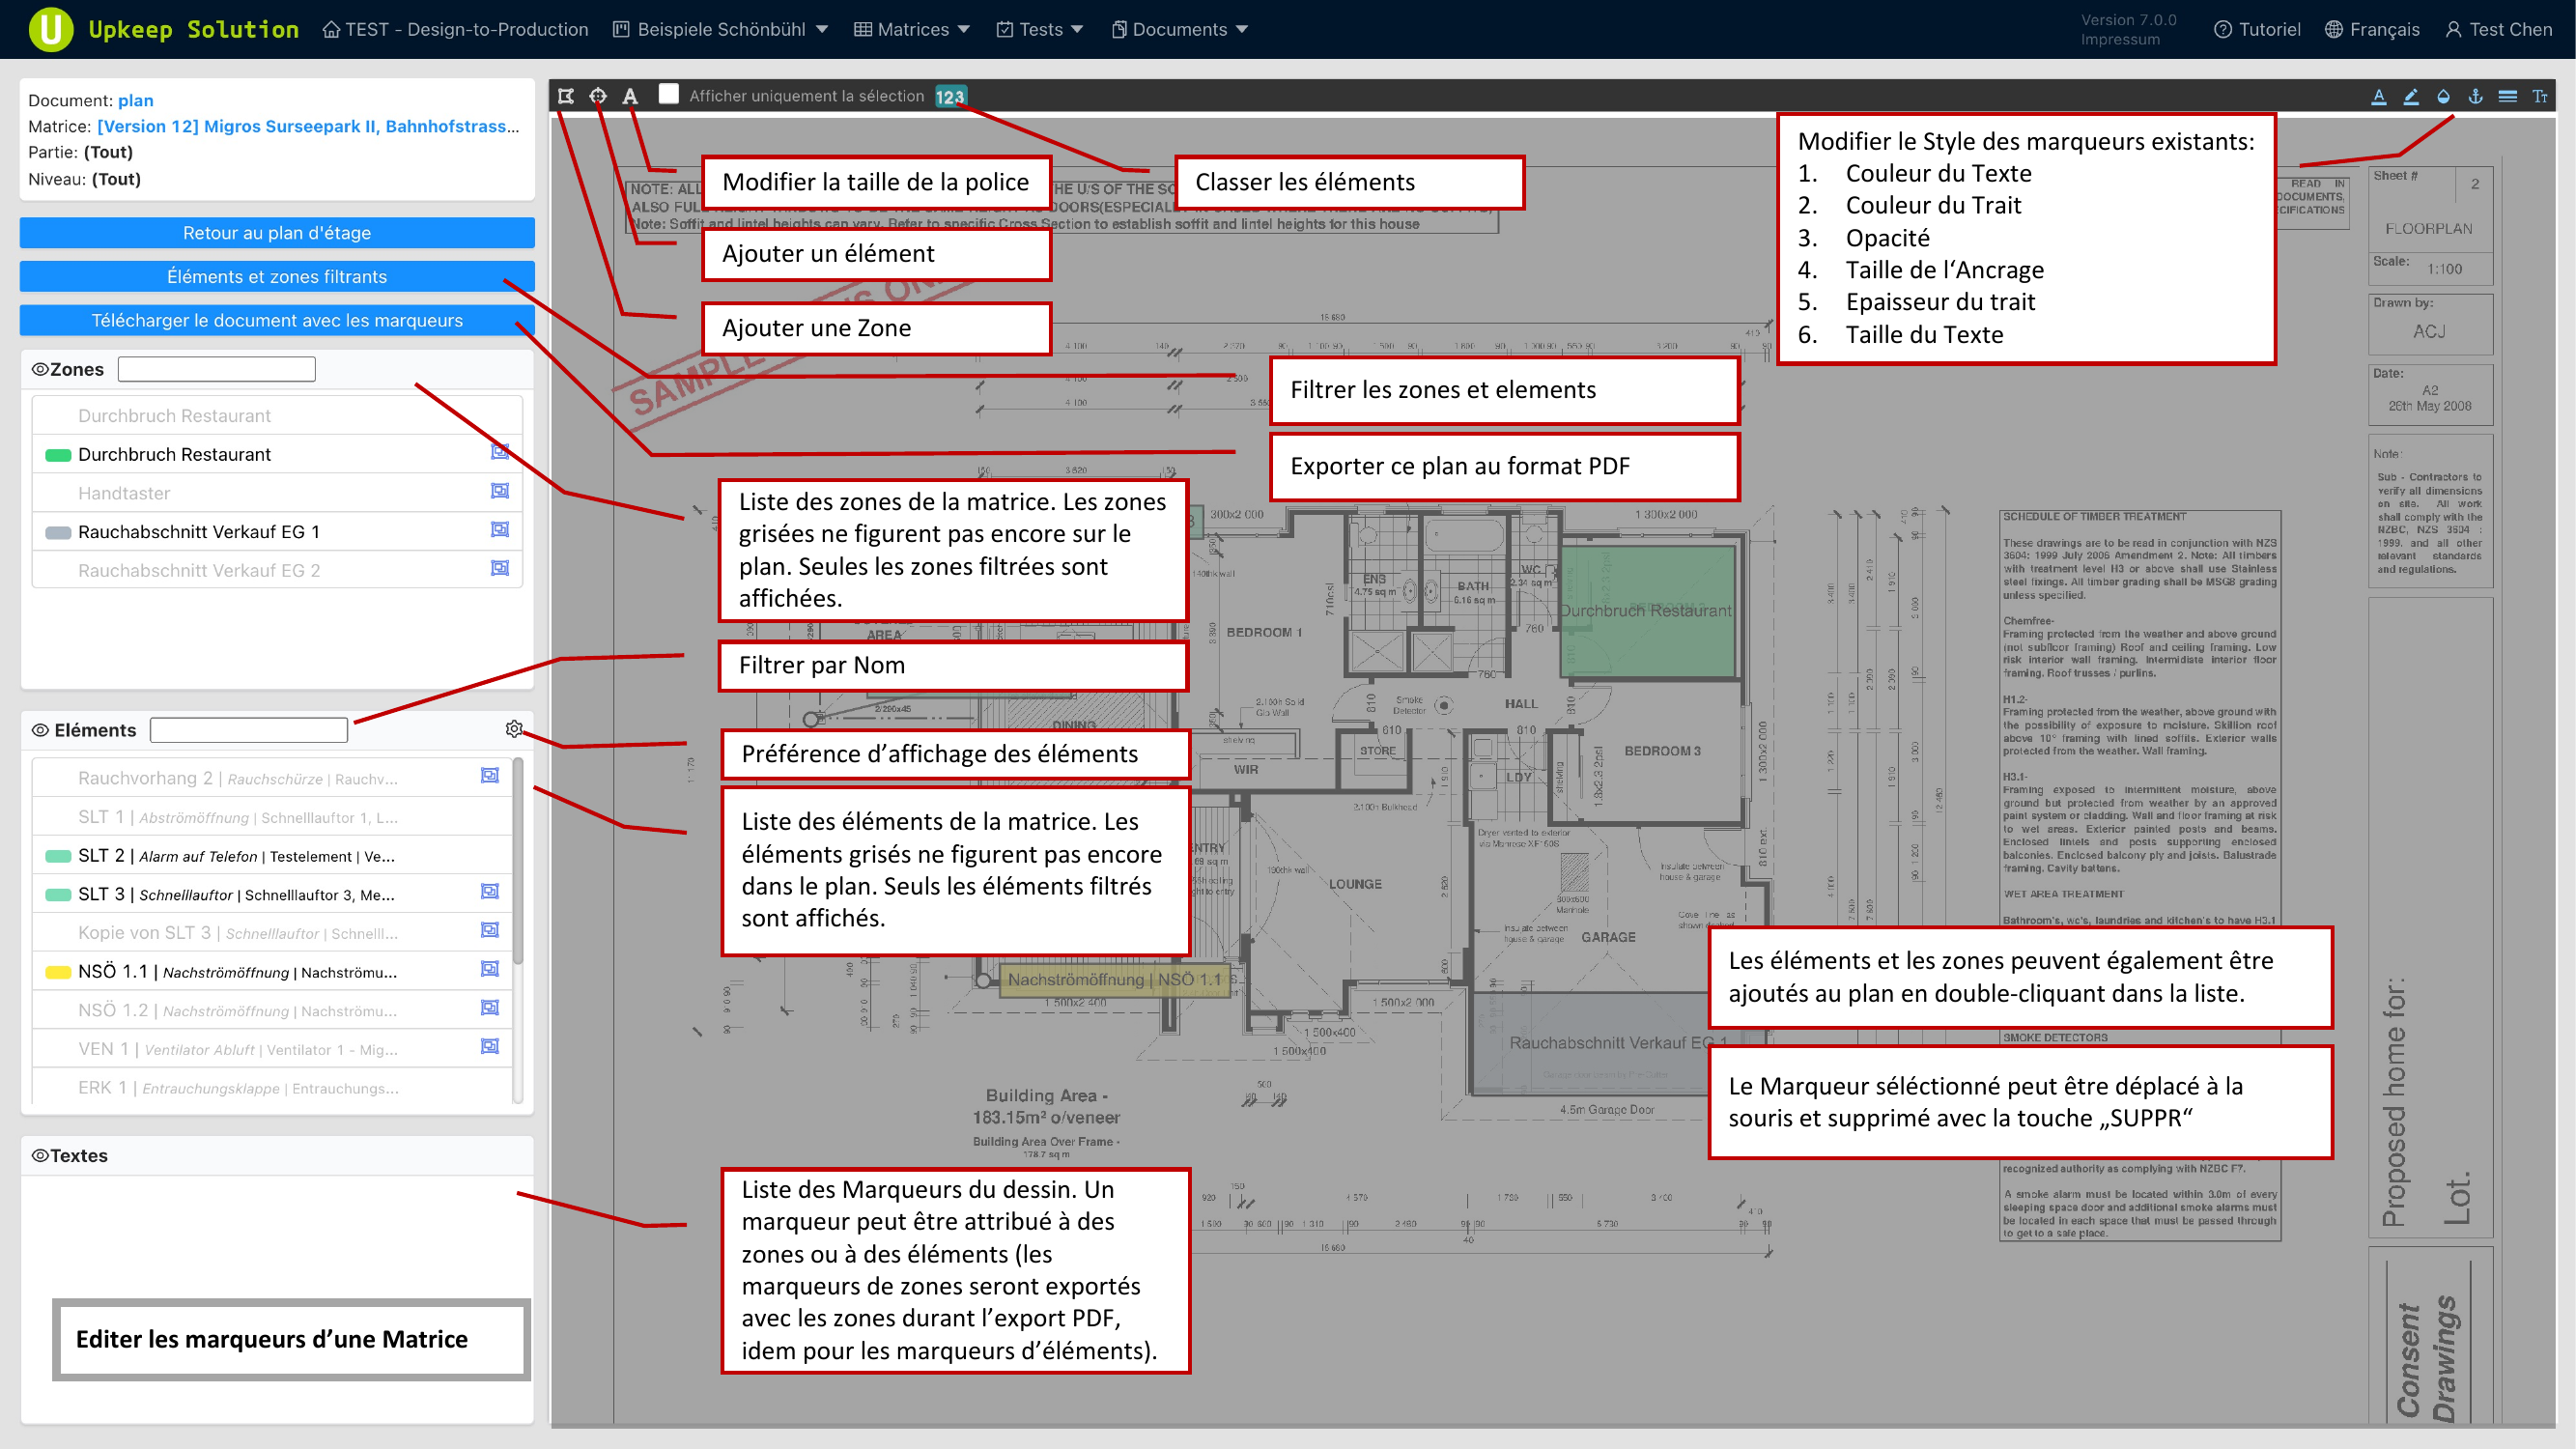
Task: Click the anchor size icon
Action: pos(2475,96)
